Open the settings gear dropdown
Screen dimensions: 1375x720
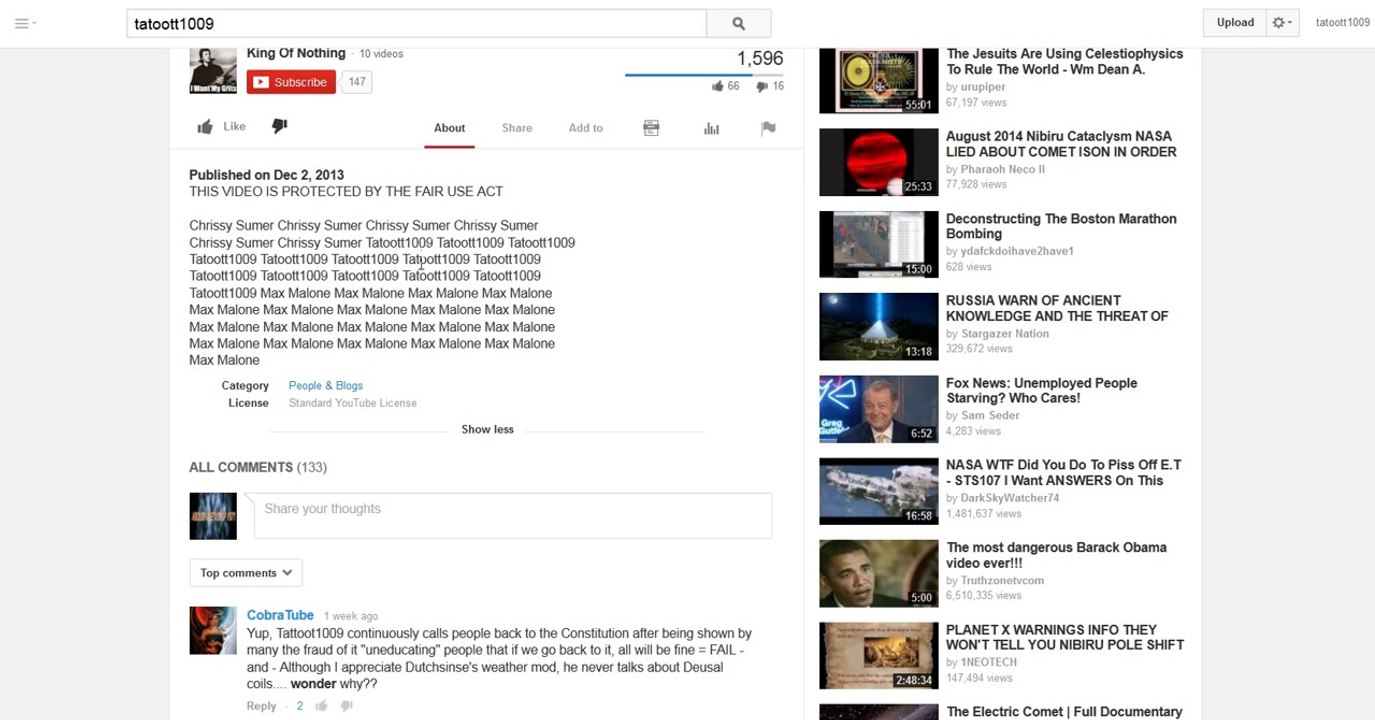coord(1281,23)
